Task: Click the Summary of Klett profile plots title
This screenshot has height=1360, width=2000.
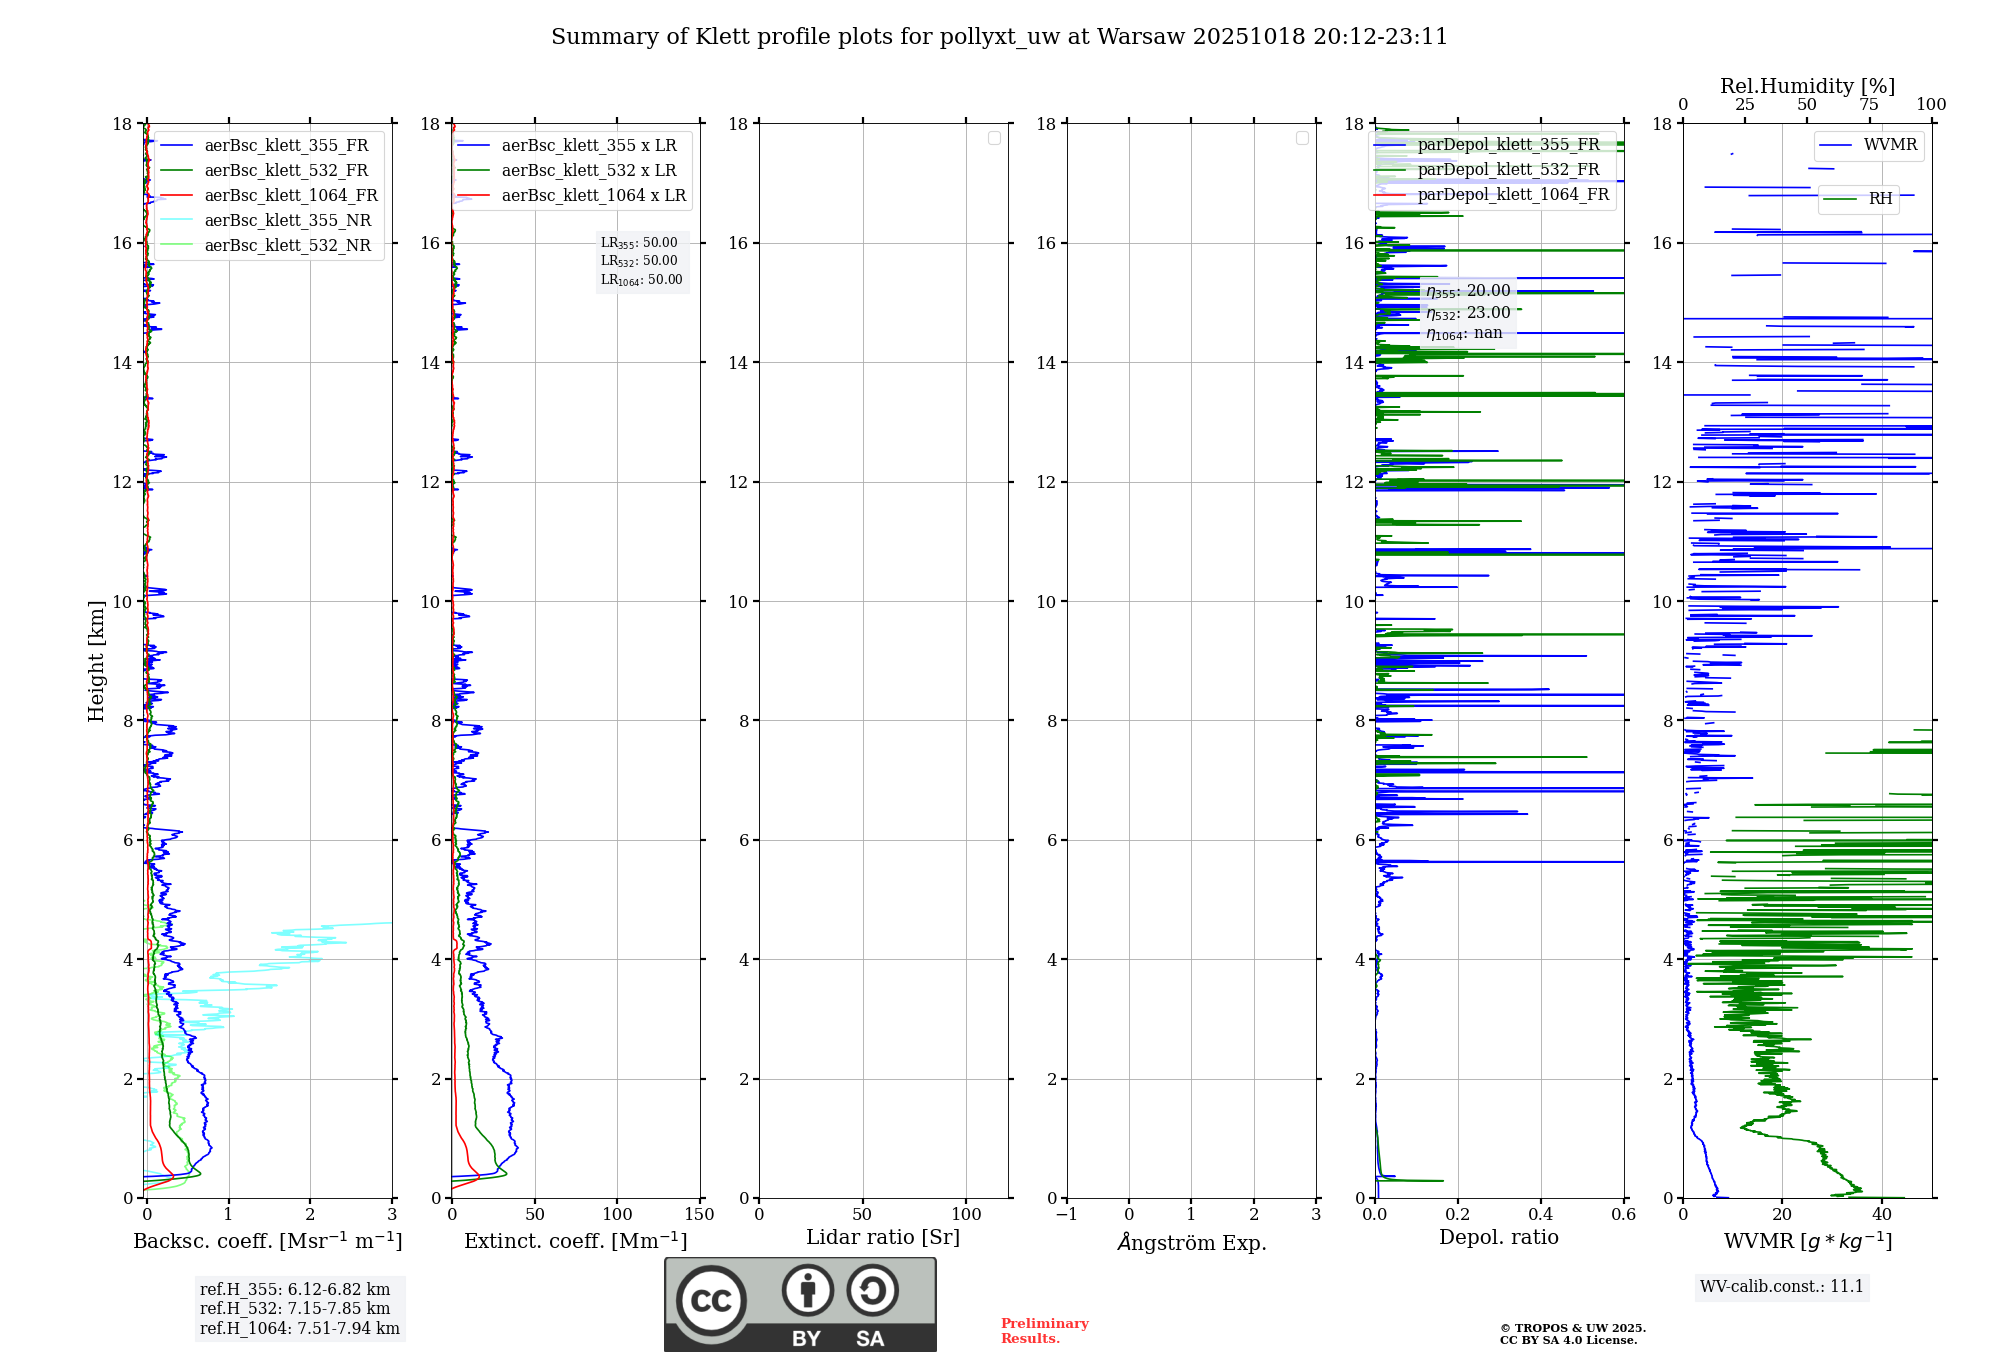Action: tap(999, 37)
